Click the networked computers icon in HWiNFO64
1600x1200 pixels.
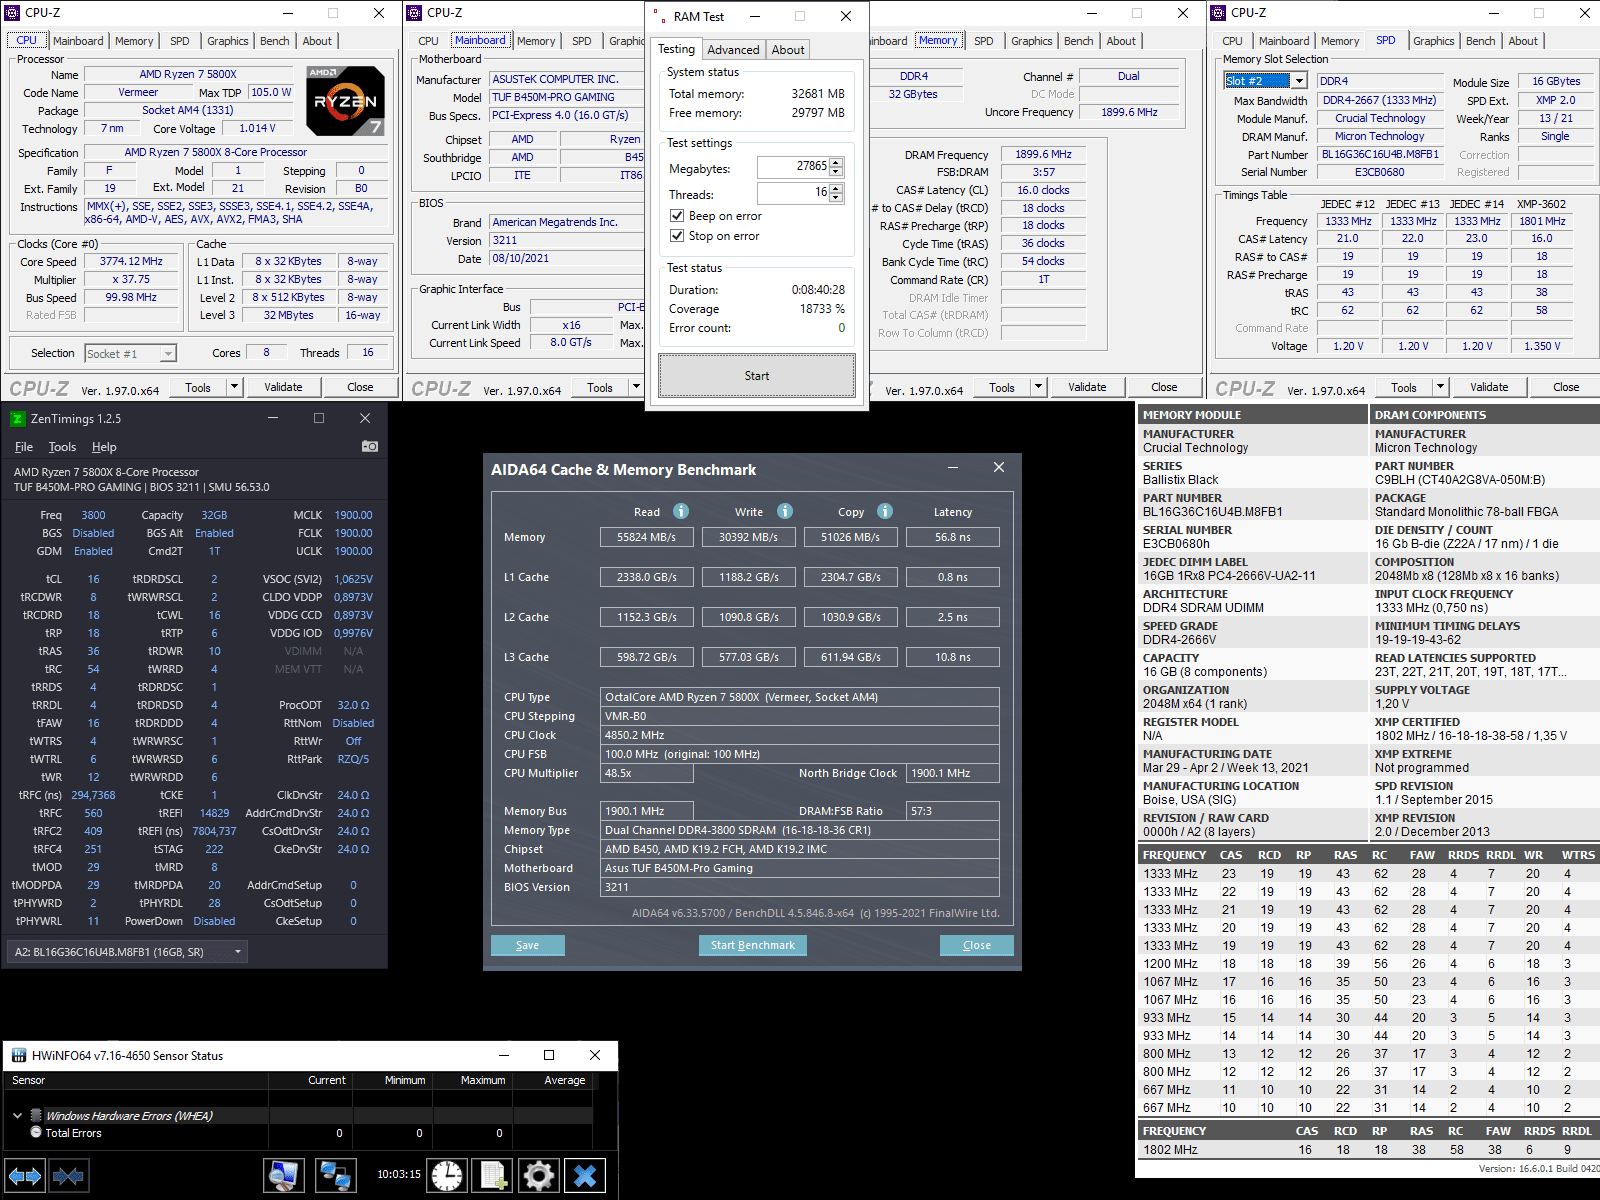335,1176
